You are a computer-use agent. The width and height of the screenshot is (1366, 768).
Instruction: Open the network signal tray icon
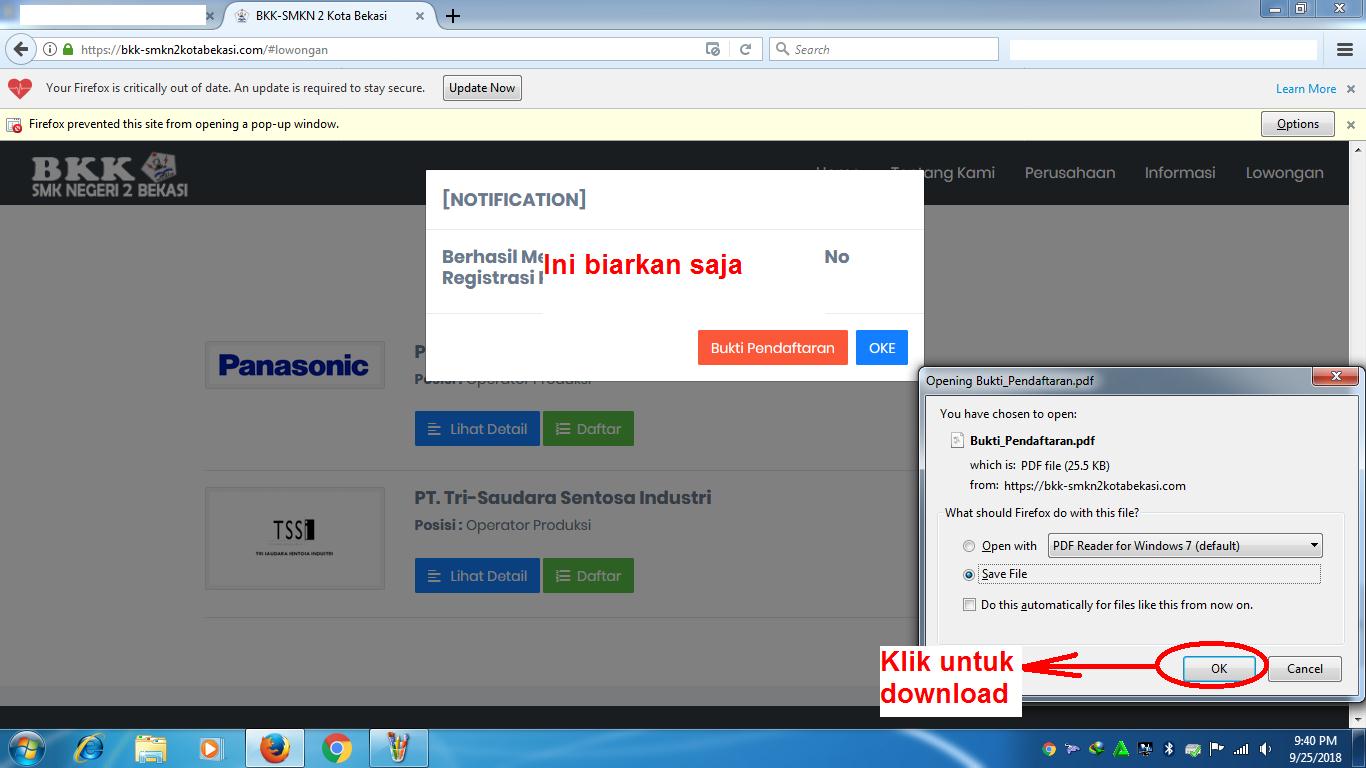click(1241, 749)
